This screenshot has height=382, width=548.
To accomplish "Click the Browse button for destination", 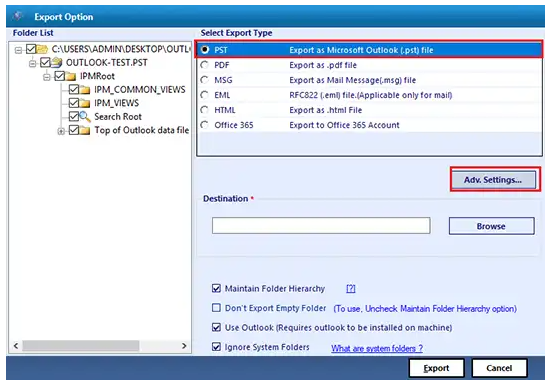I will 491,226.
